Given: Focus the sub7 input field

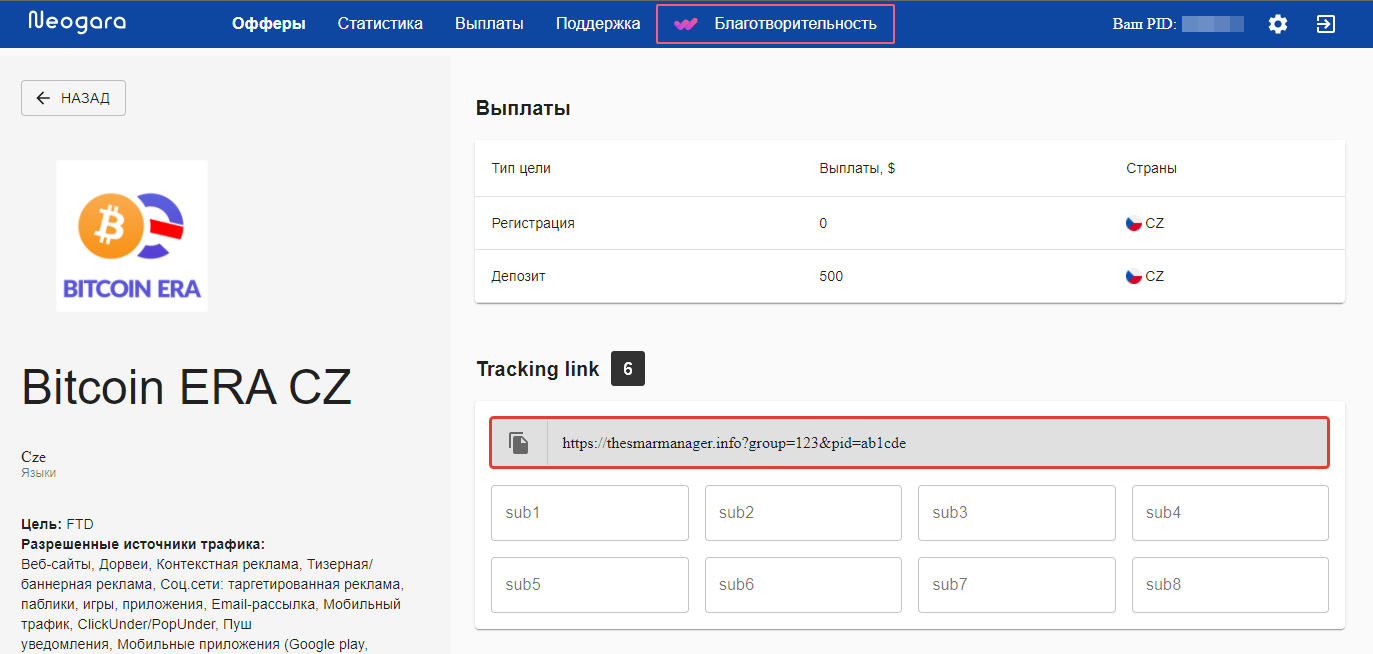Looking at the screenshot, I should [x=1017, y=585].
